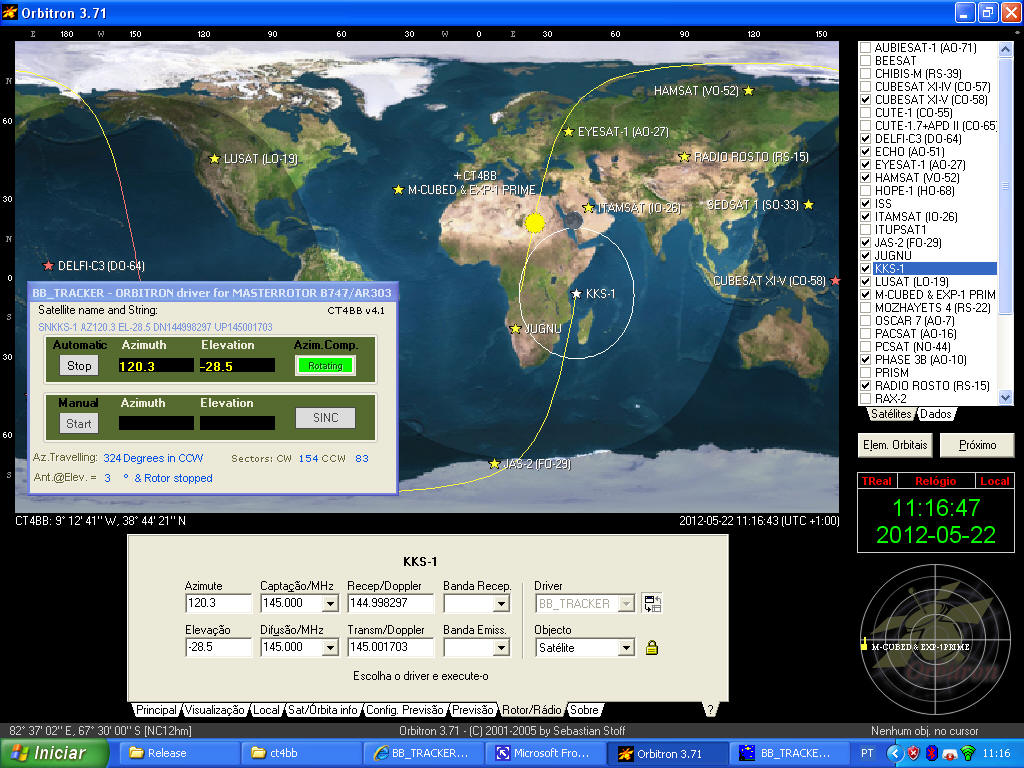Open the Visualização tab

214,710
